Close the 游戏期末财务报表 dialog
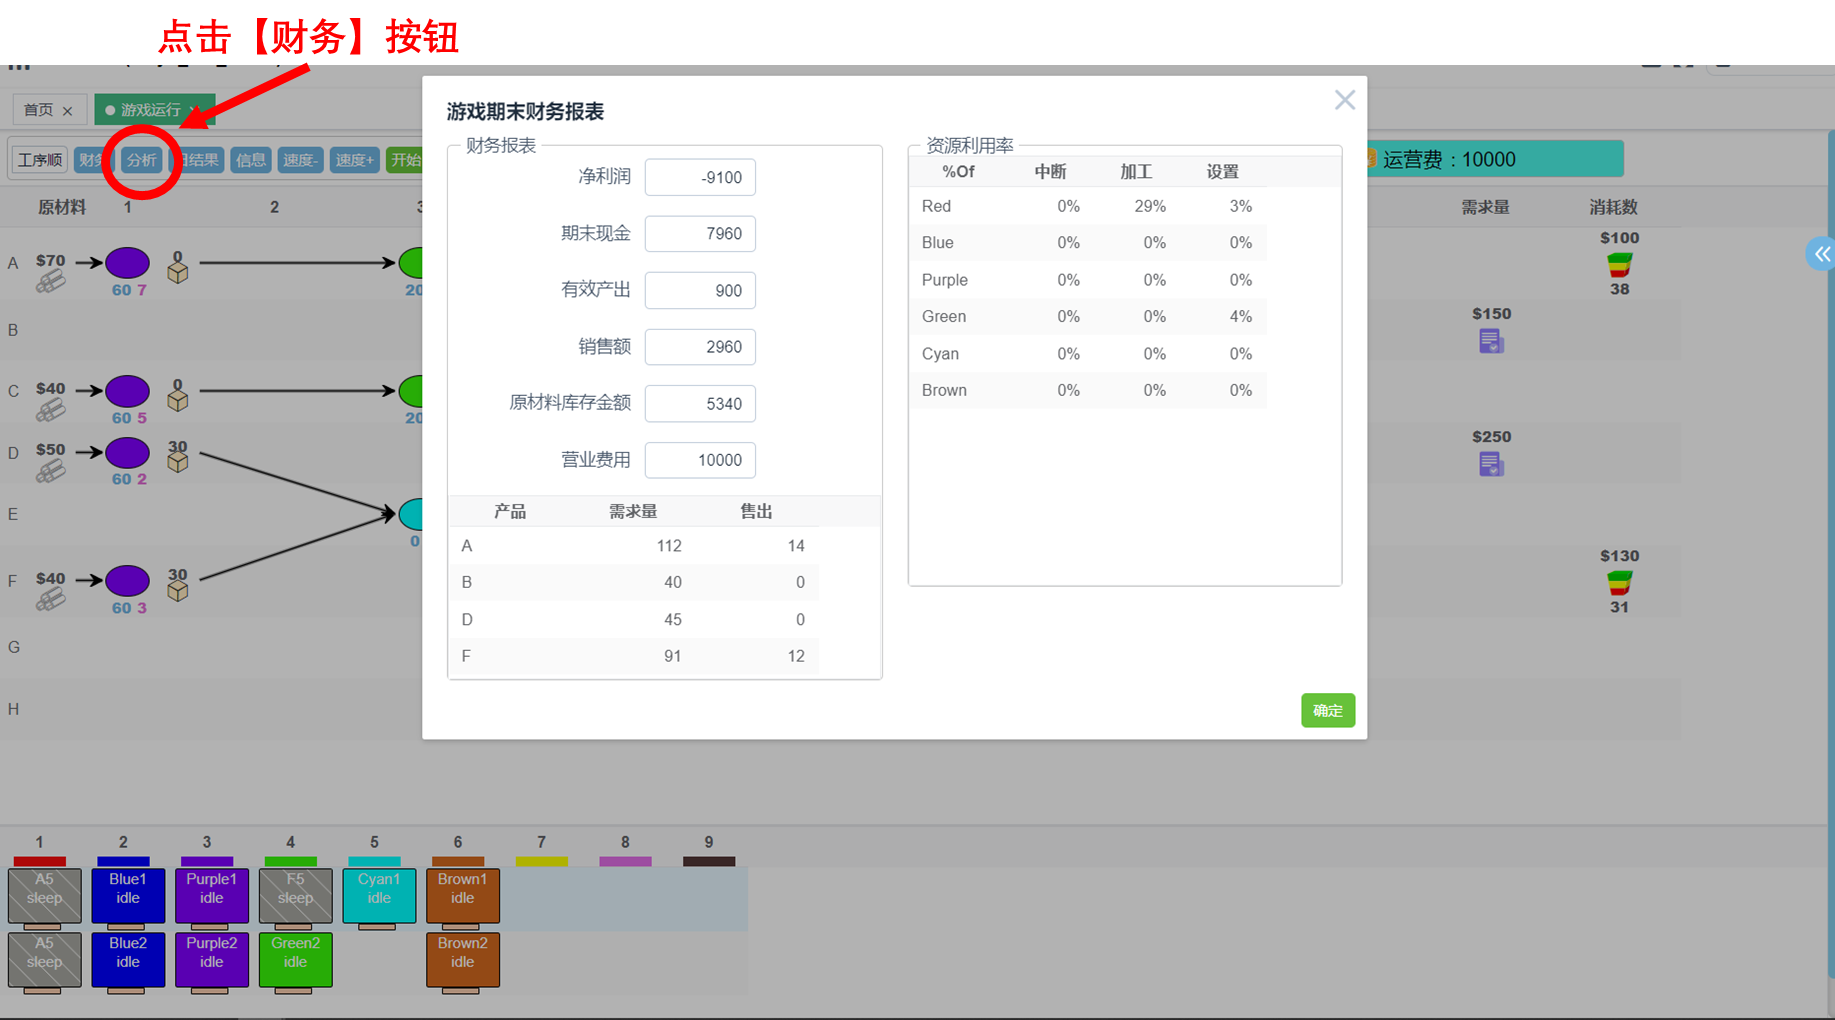Screen dimensions: 1835x1020 1344,100
